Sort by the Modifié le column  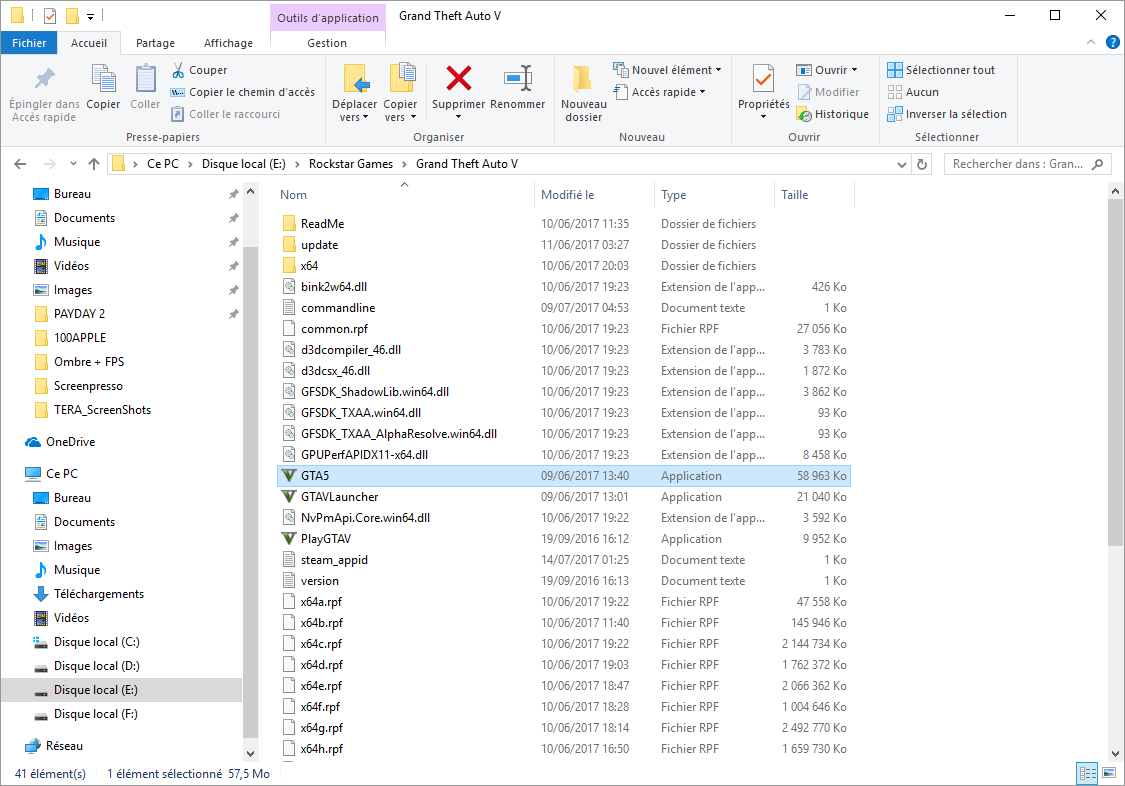click(x=594, y=195)
